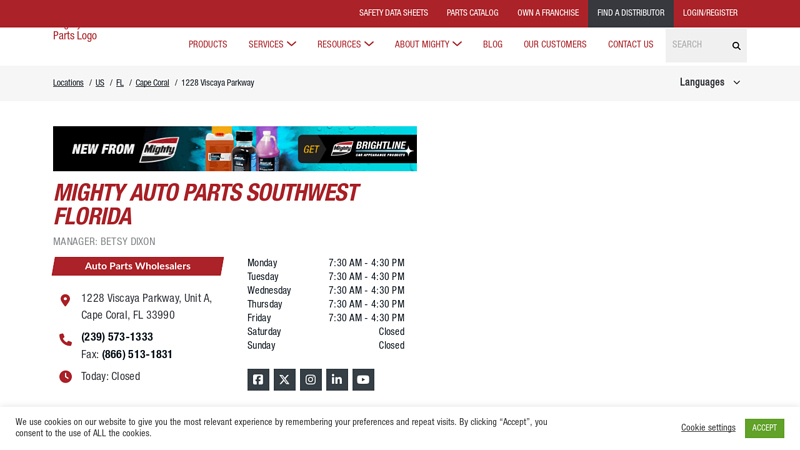Click the 1228 Viscaya Parkway address text
800x450 pixels.
click(x=146, y=307)
